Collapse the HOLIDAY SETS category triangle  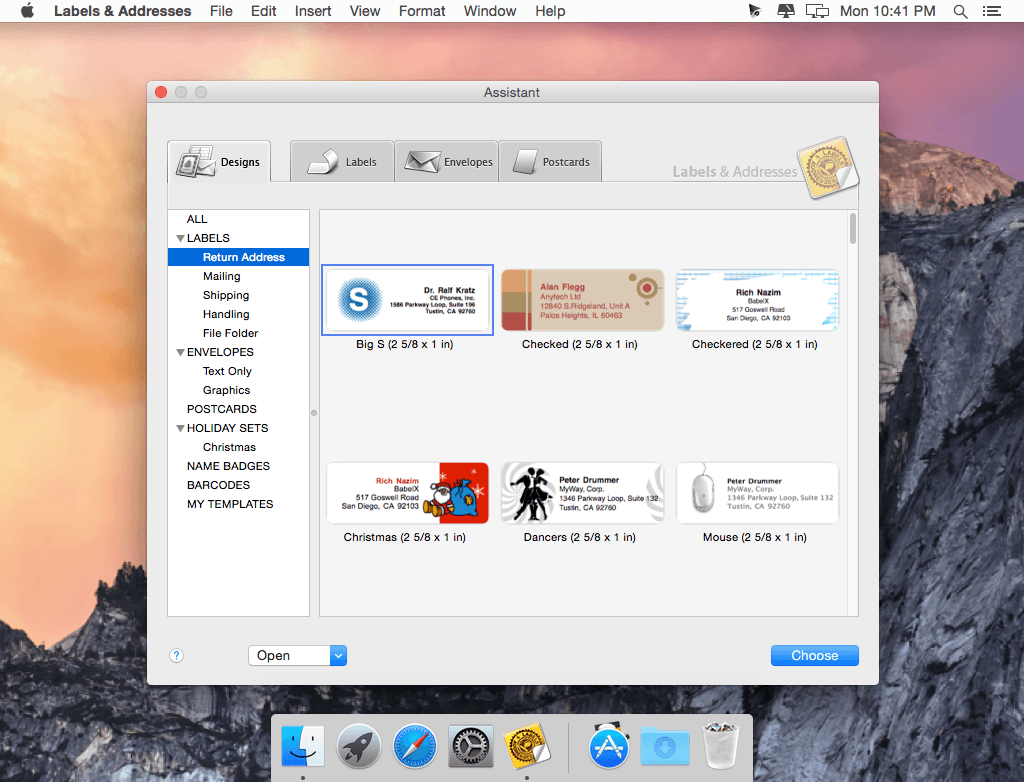click(180, 429)
